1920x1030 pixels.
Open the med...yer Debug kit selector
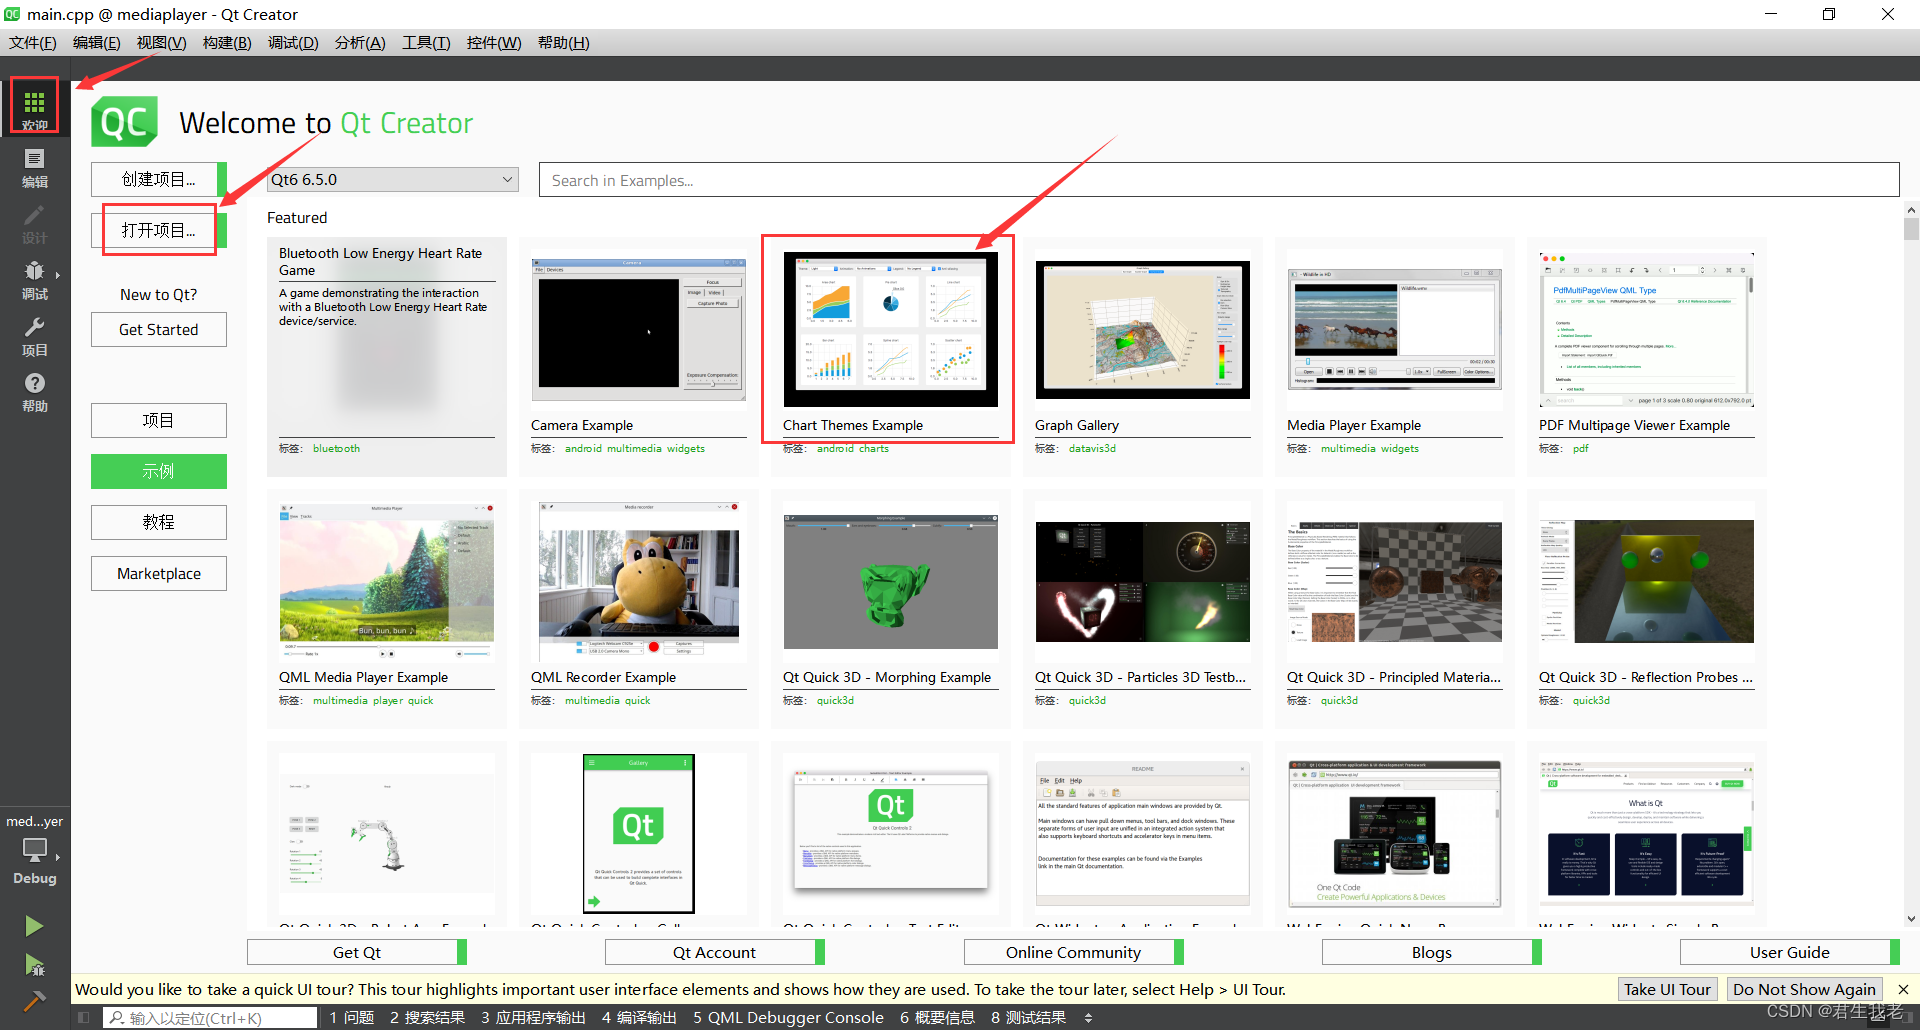tap(34, 849)
